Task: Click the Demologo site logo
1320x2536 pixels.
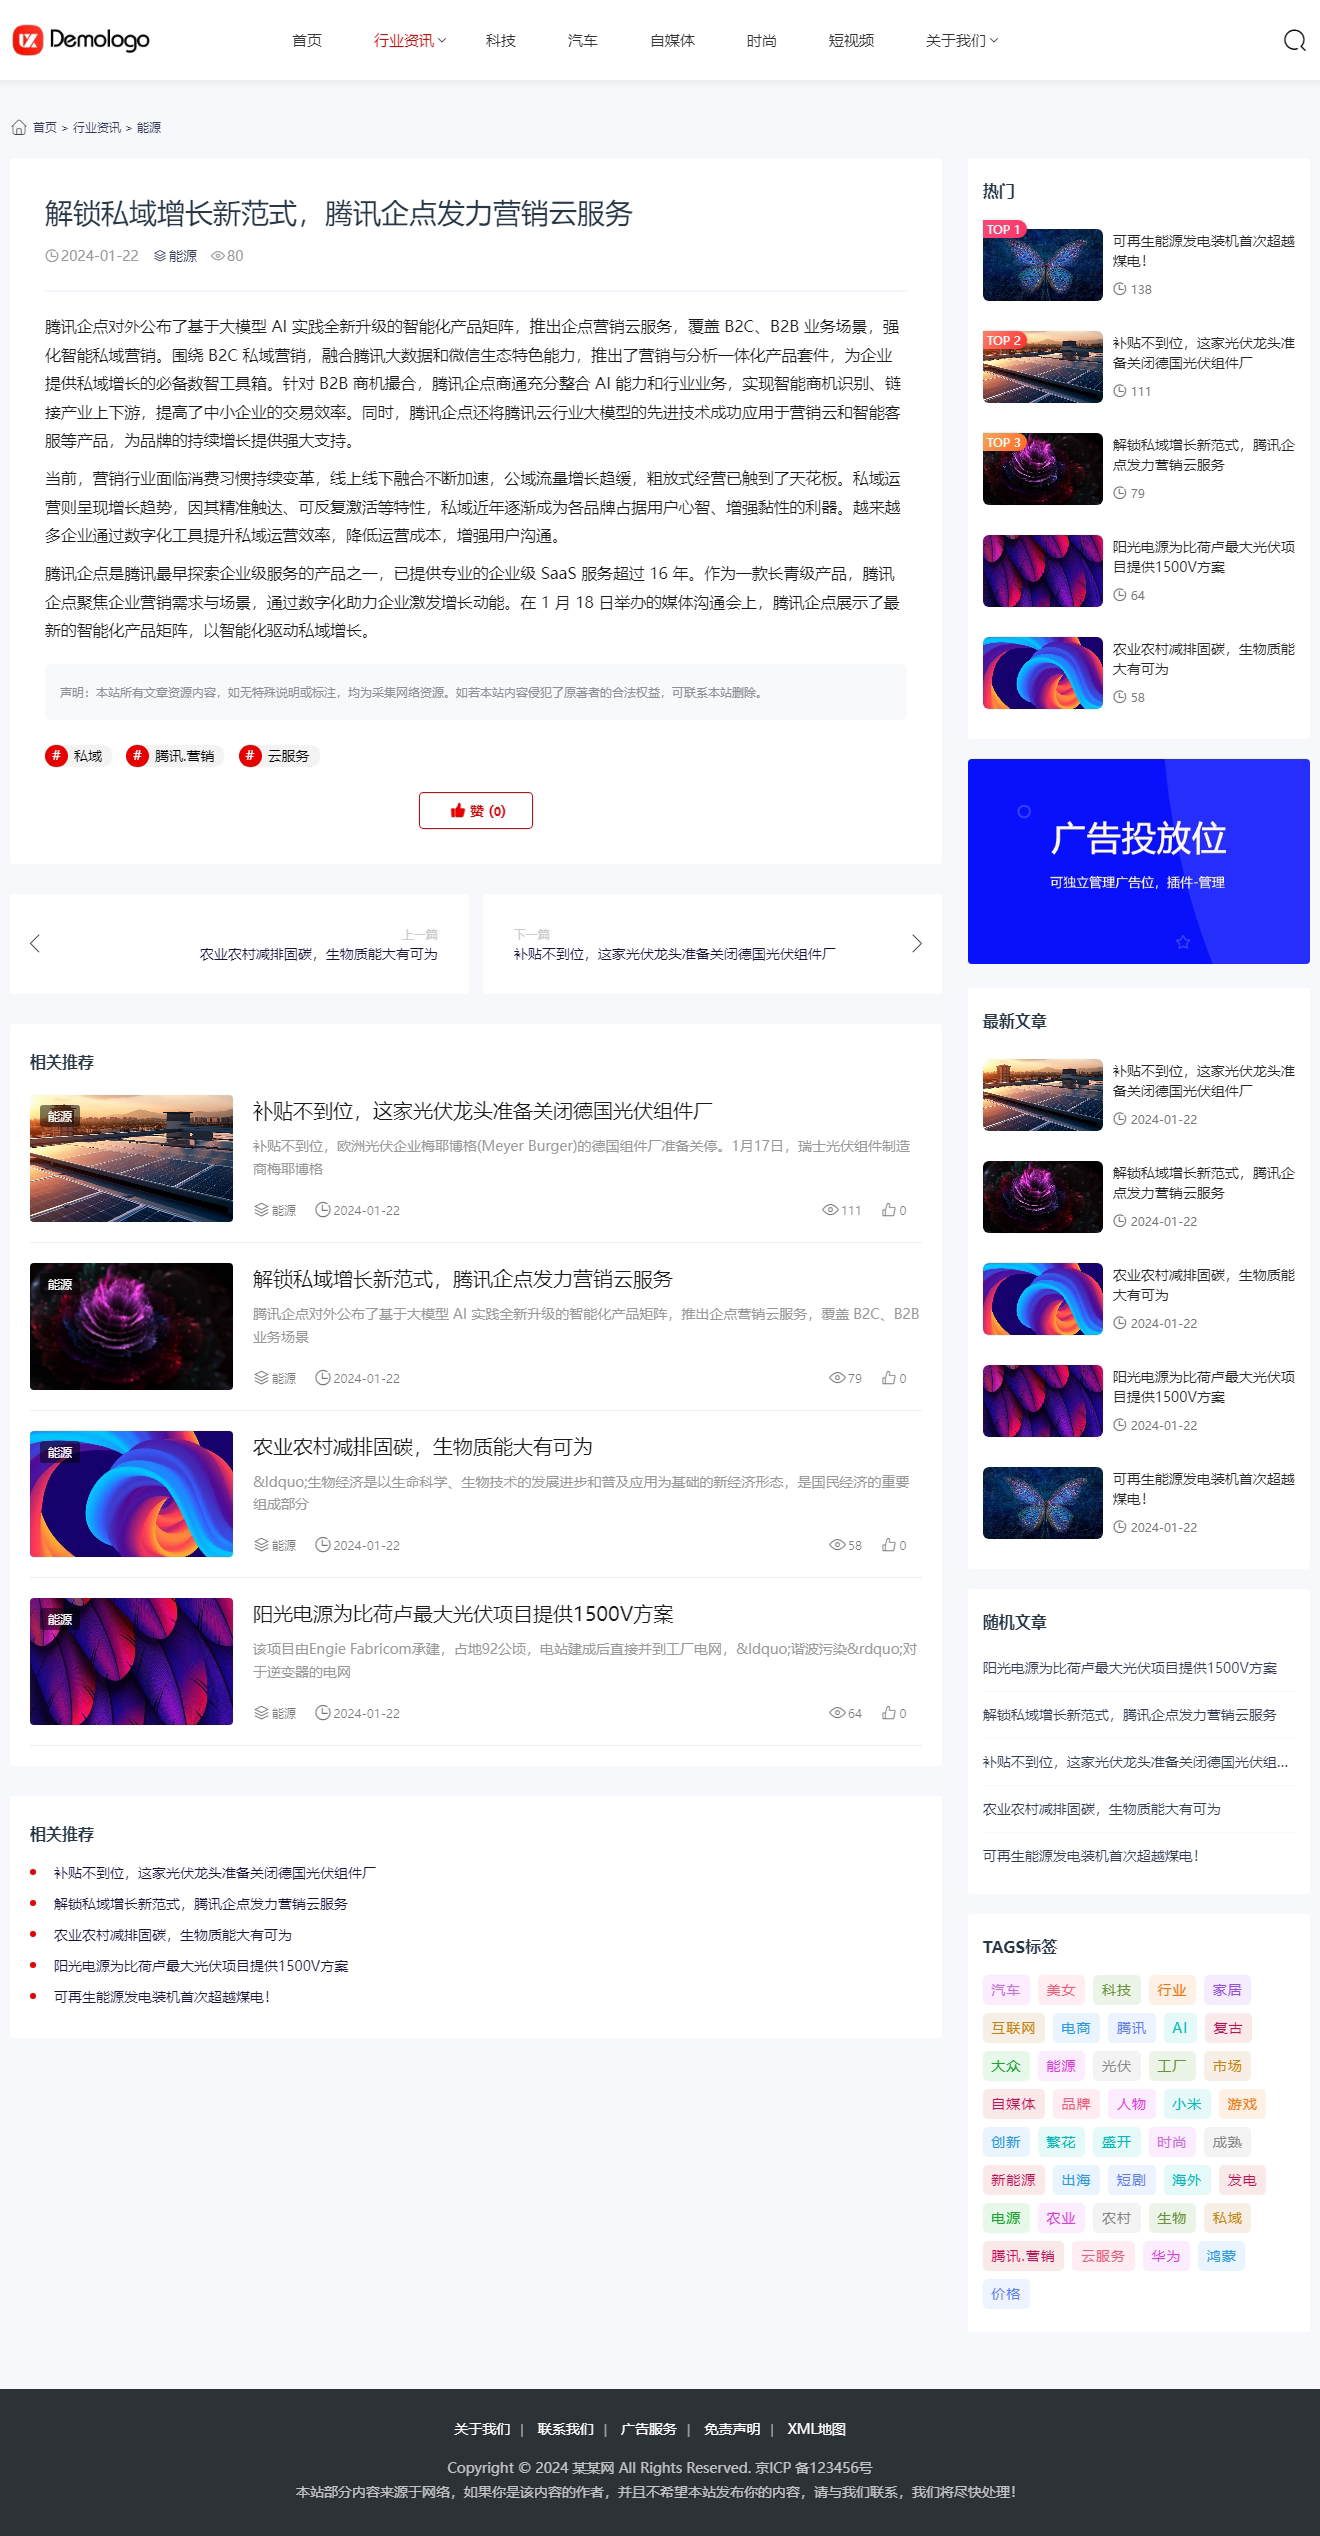Action: (x=81, y=40)
